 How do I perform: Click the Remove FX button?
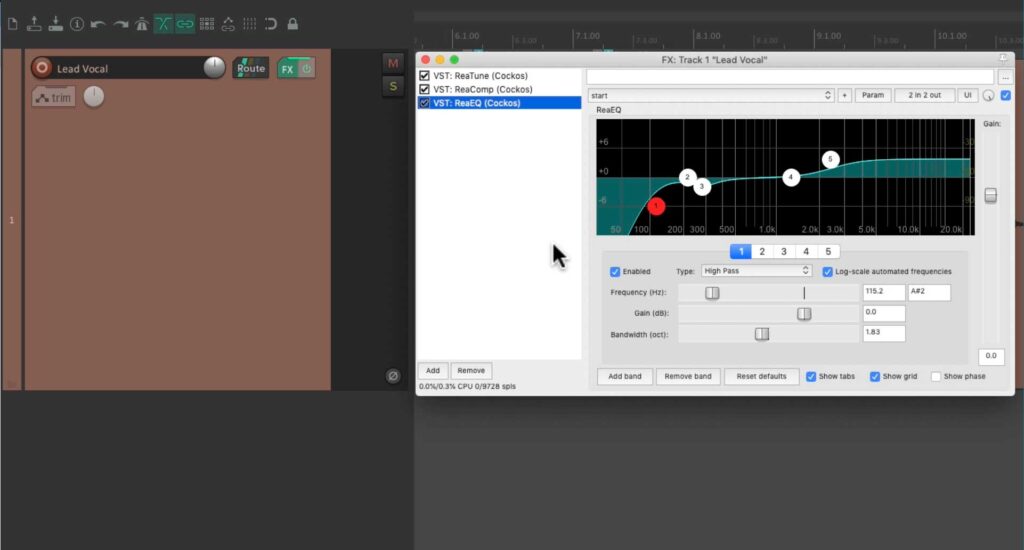pos(471,371)
